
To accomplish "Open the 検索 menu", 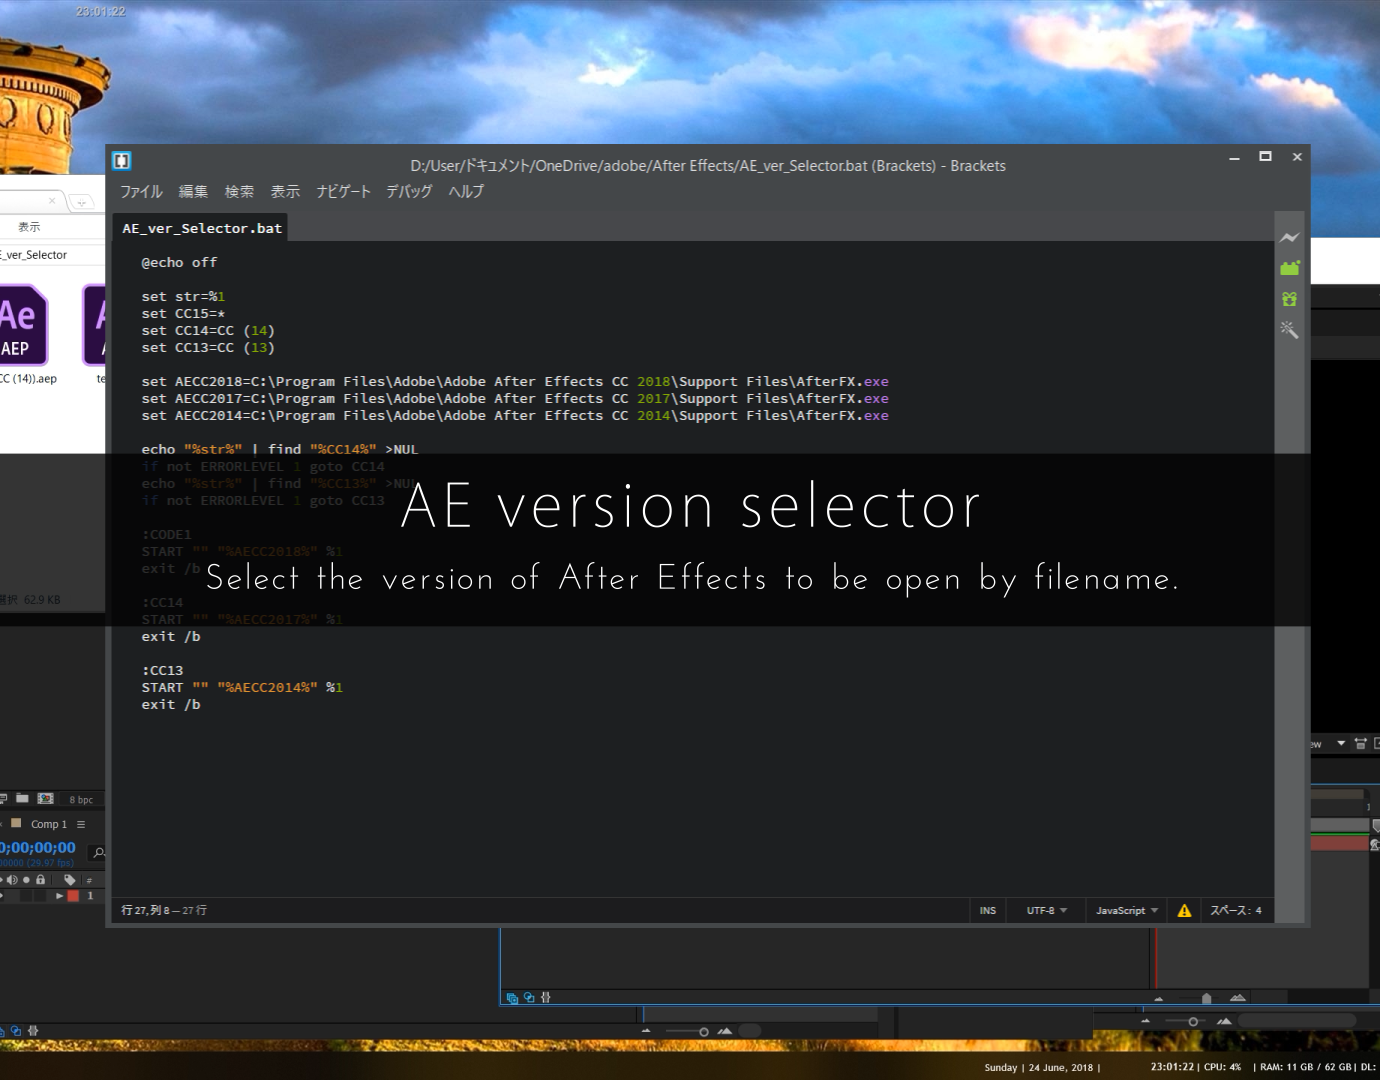I will pyautogui.click(x=239, y=191).
